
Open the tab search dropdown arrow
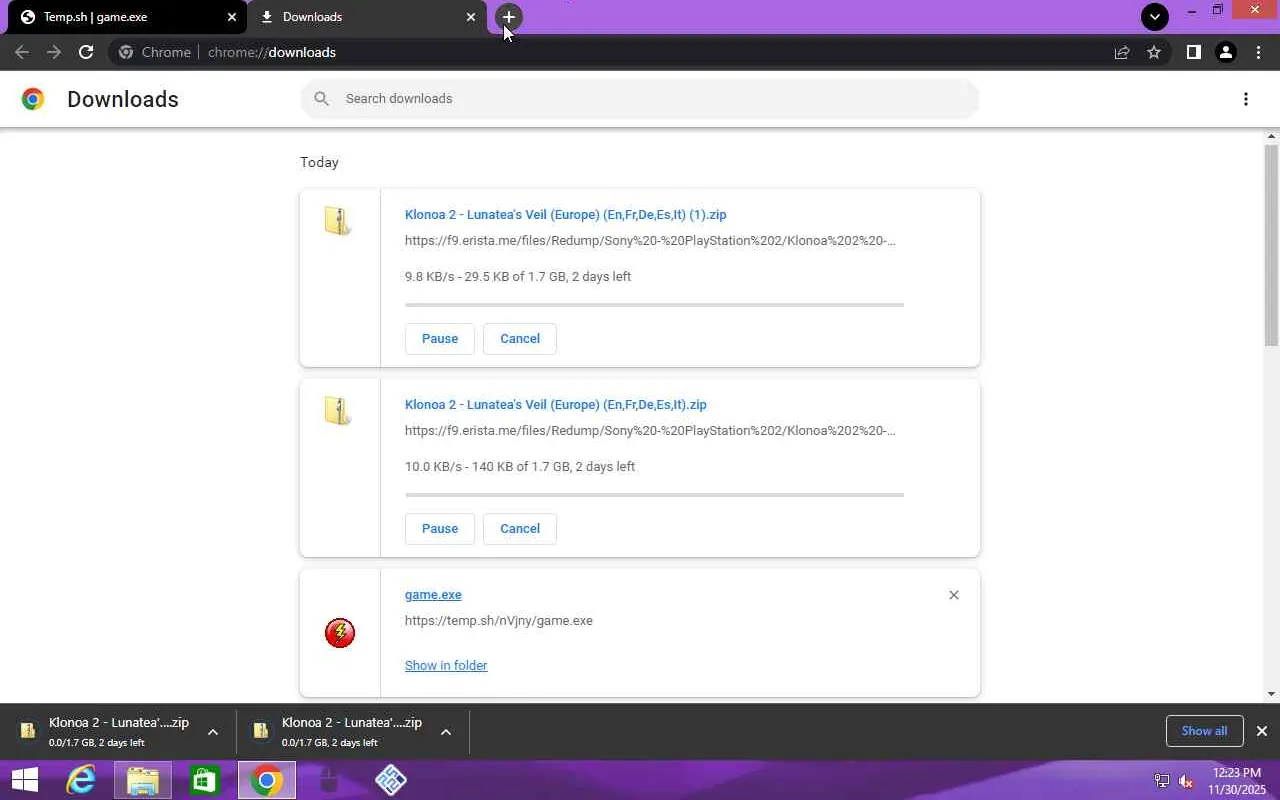tap(1155, 16)
